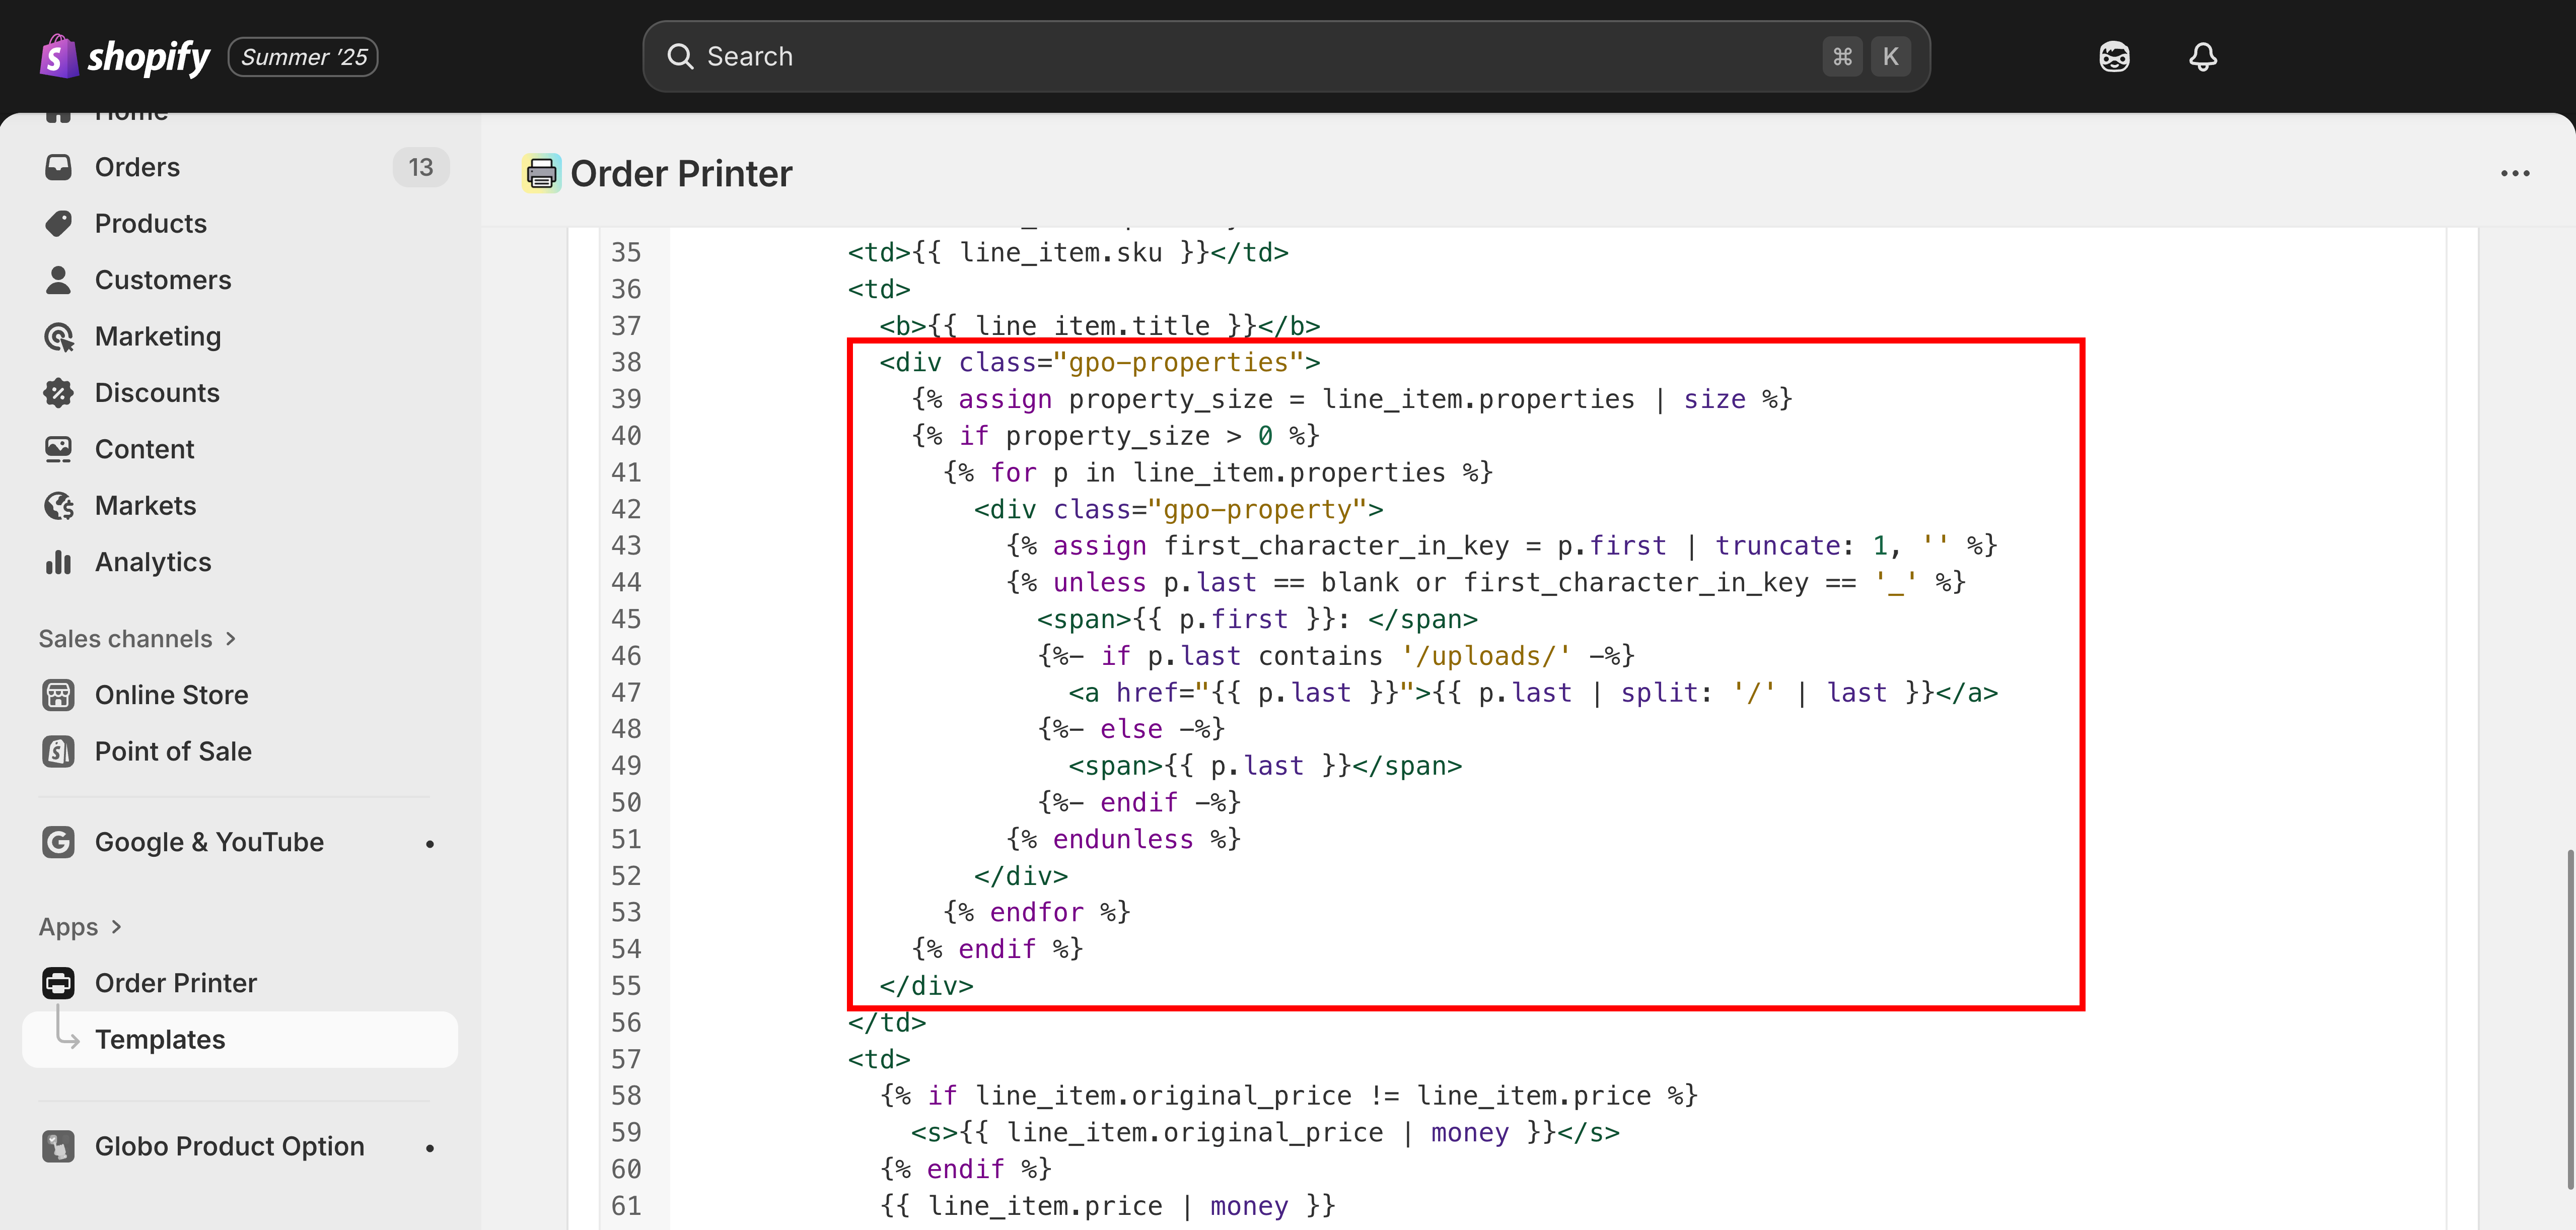Expand the Sales channels section

[x=137, y=639]
